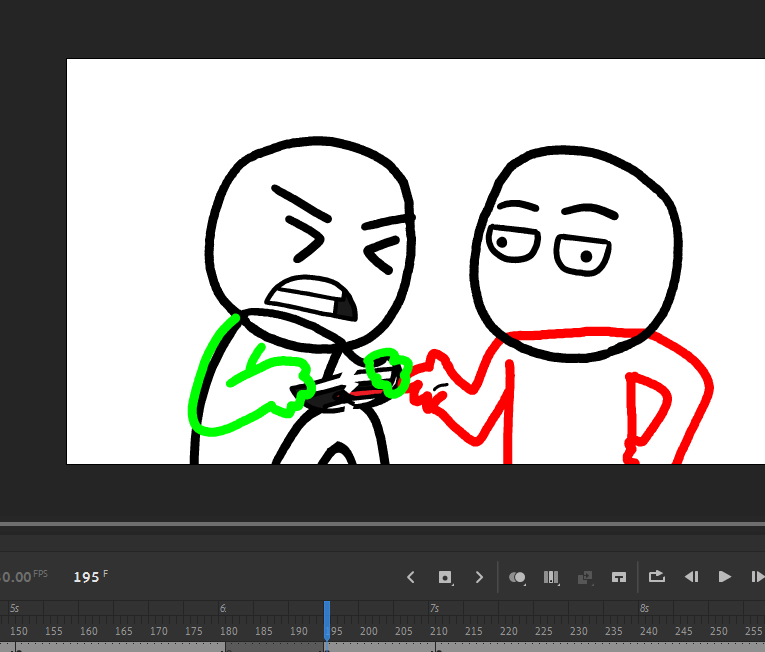The image size is (765, 652).
Task: Select the angry character's head on stage
Action: 310,244
